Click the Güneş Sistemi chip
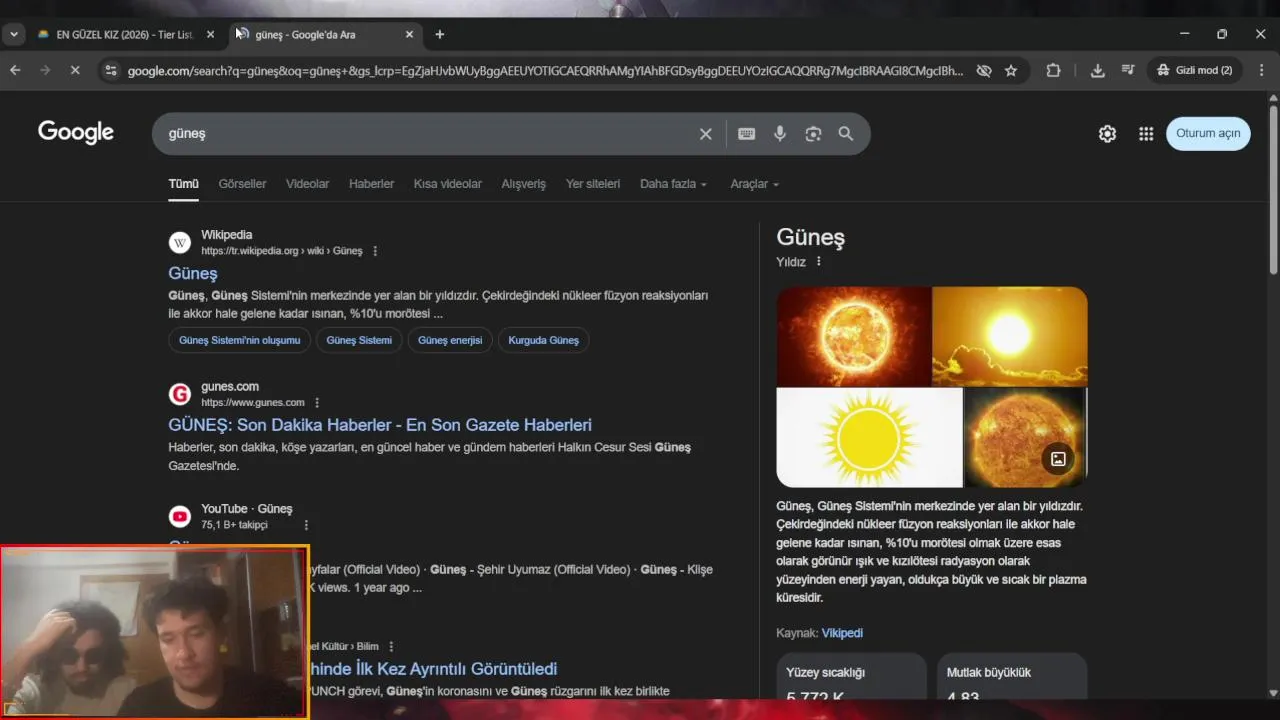The width and height of the screenshot is (1280, 720). tap(359, 340)
